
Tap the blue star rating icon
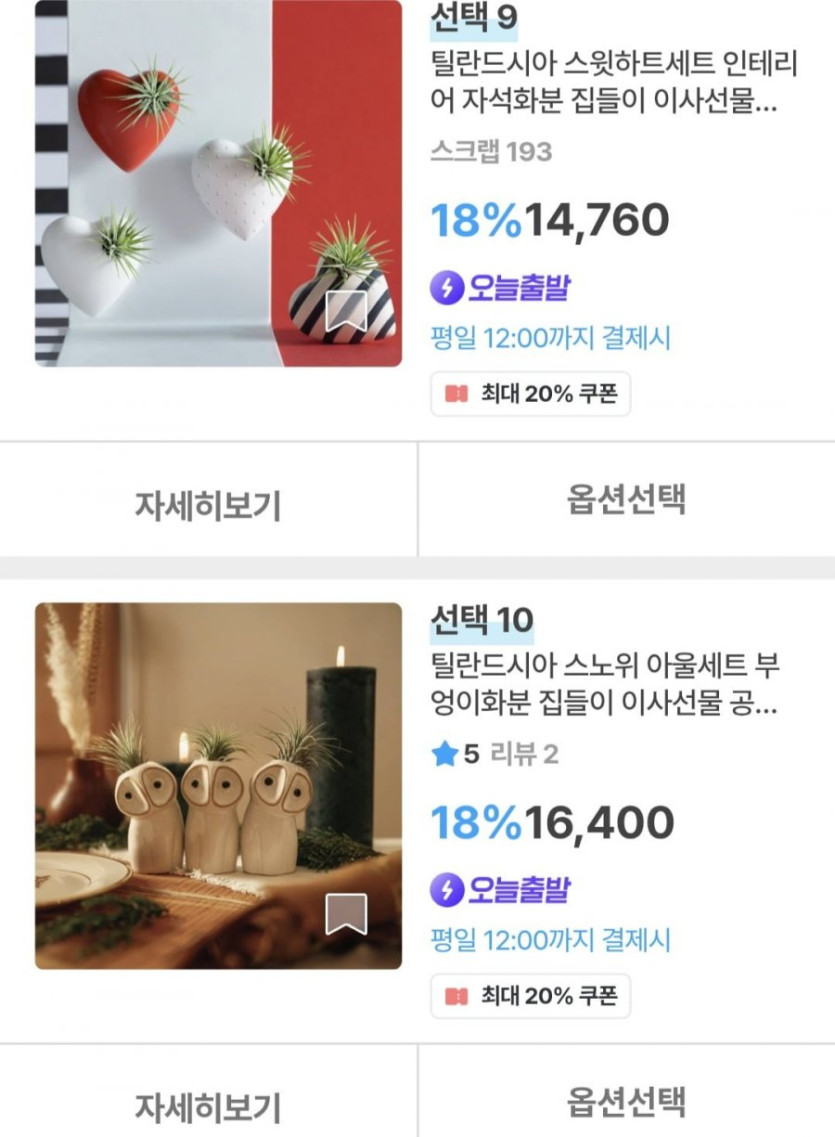pyautogui.click(x=444, y=754)
